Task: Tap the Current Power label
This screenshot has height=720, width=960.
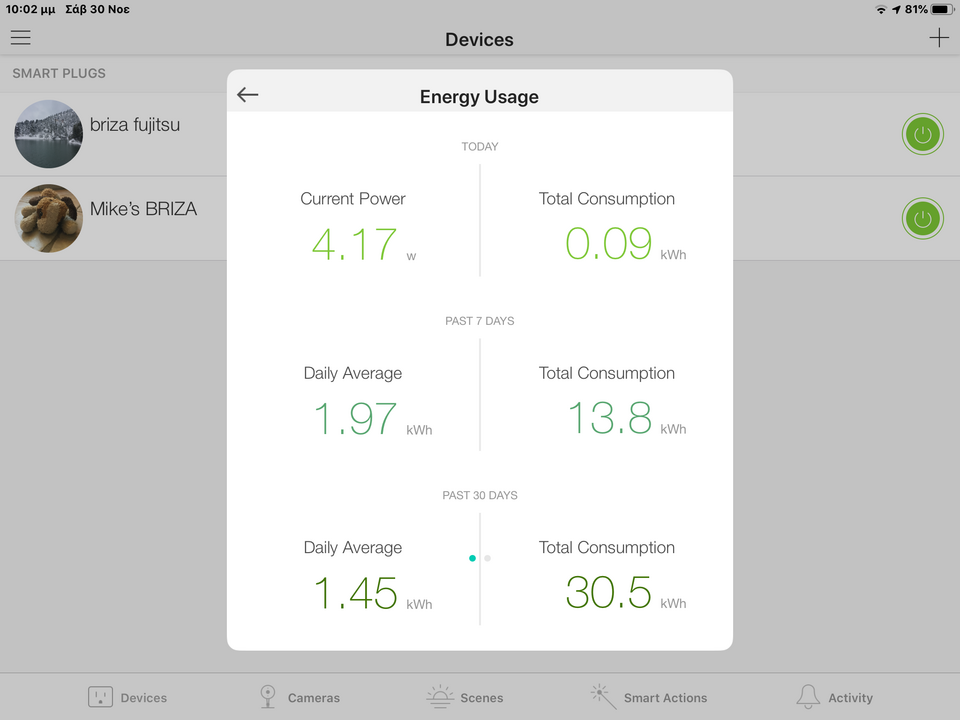Action: pyautogui.click(x=353, y=198)
